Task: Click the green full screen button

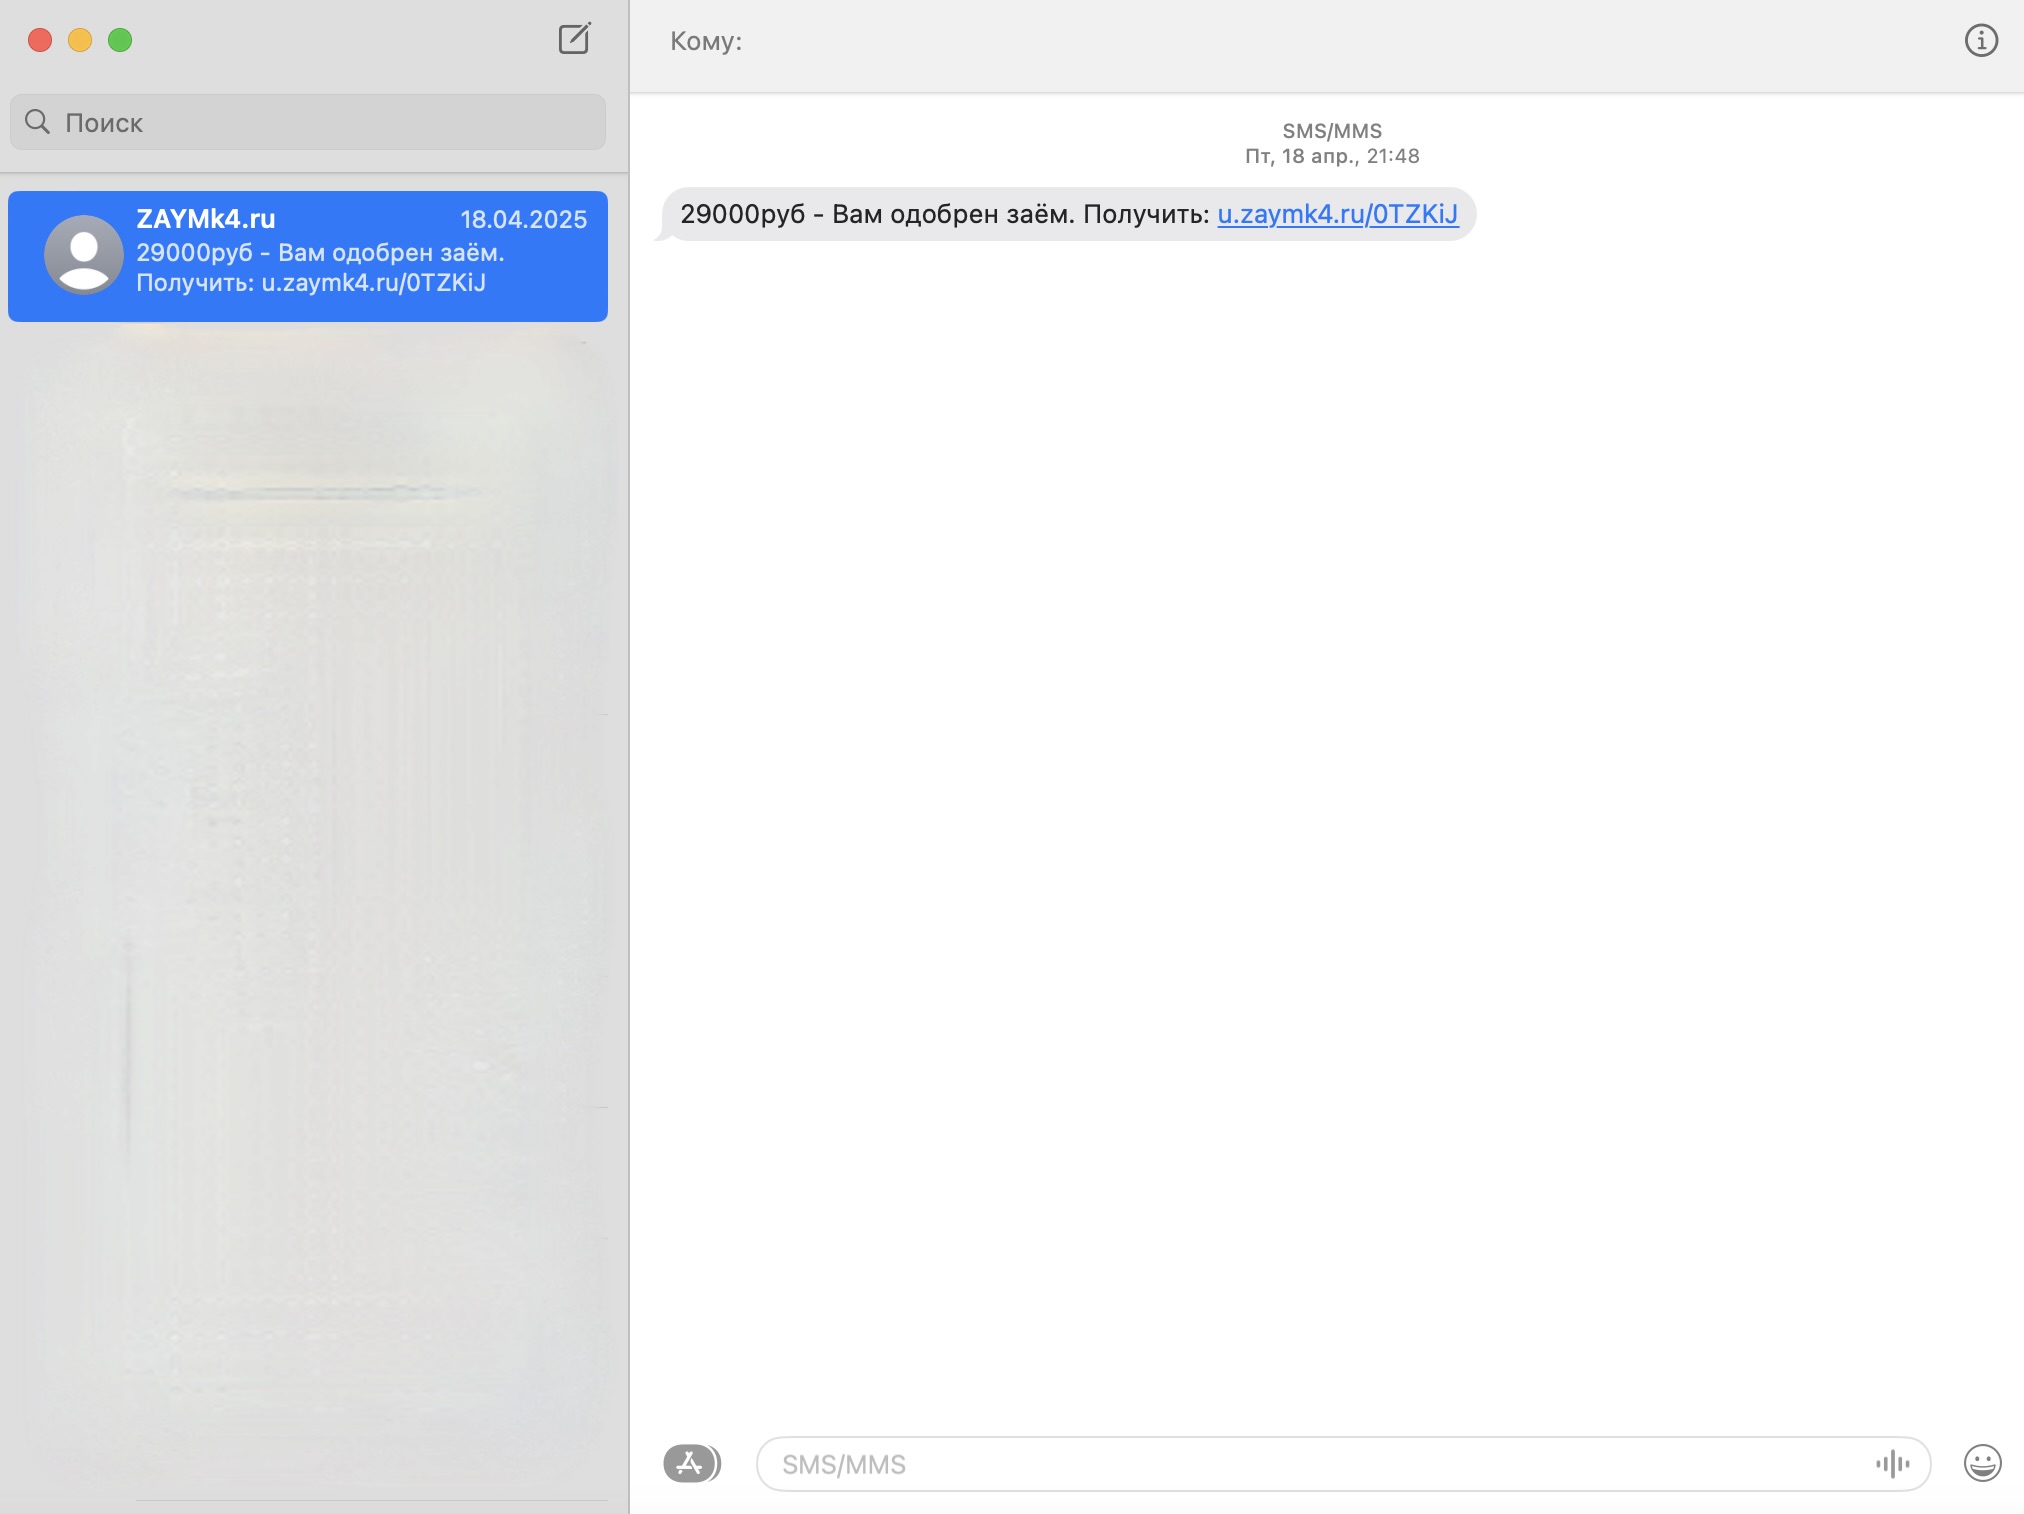Action: coord(120,40)
